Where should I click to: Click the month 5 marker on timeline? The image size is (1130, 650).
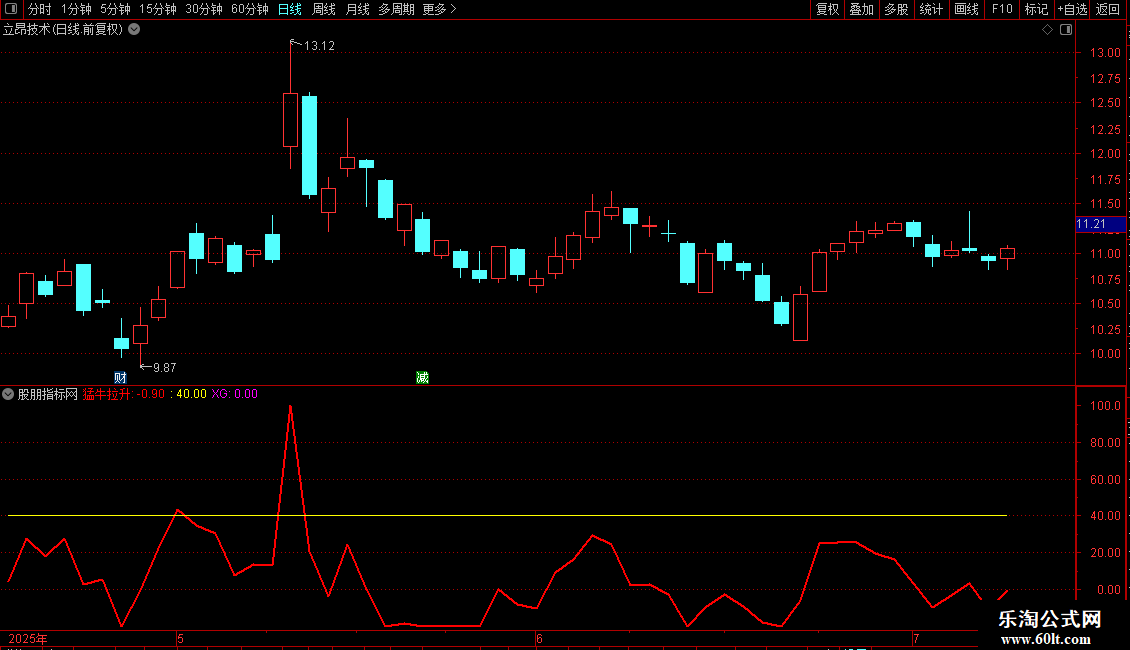(180, 639)
